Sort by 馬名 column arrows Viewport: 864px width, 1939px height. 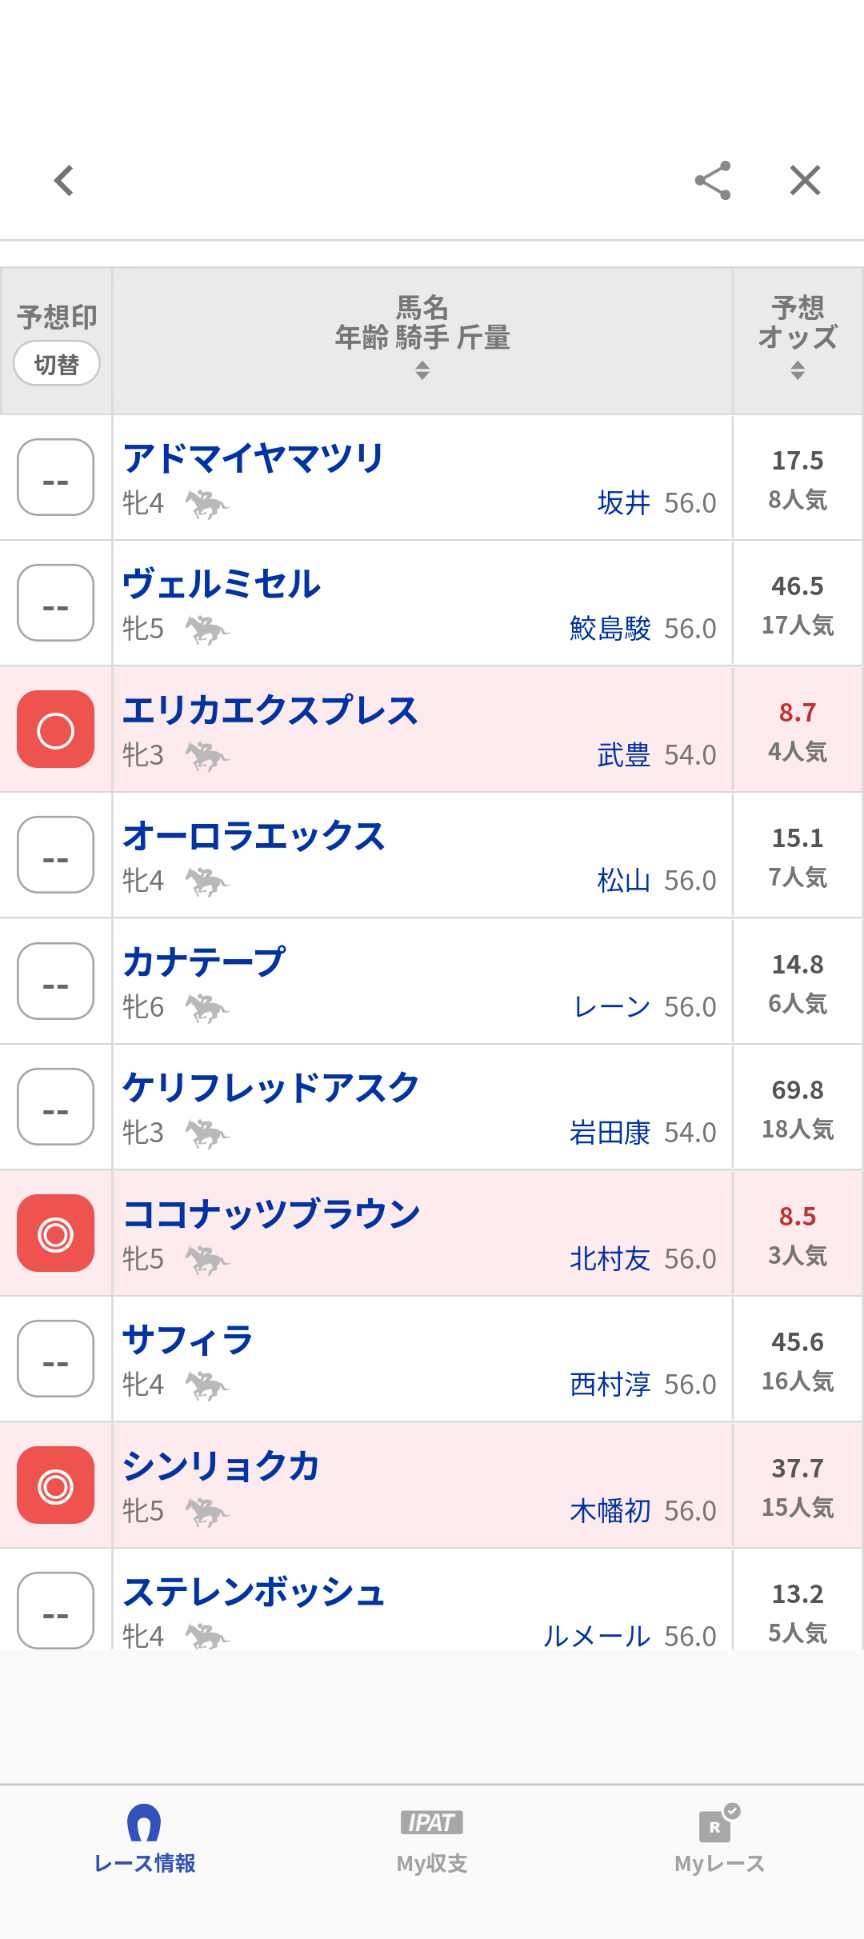[422, 371]
